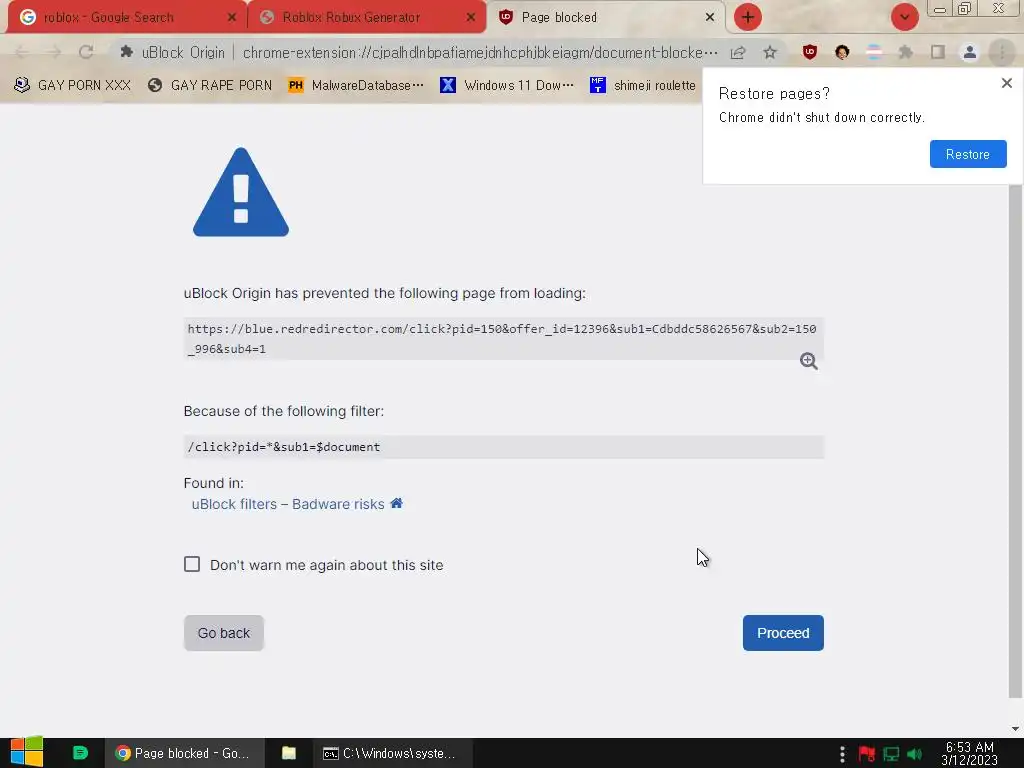Close the Page blocked tab

[710, 18]
